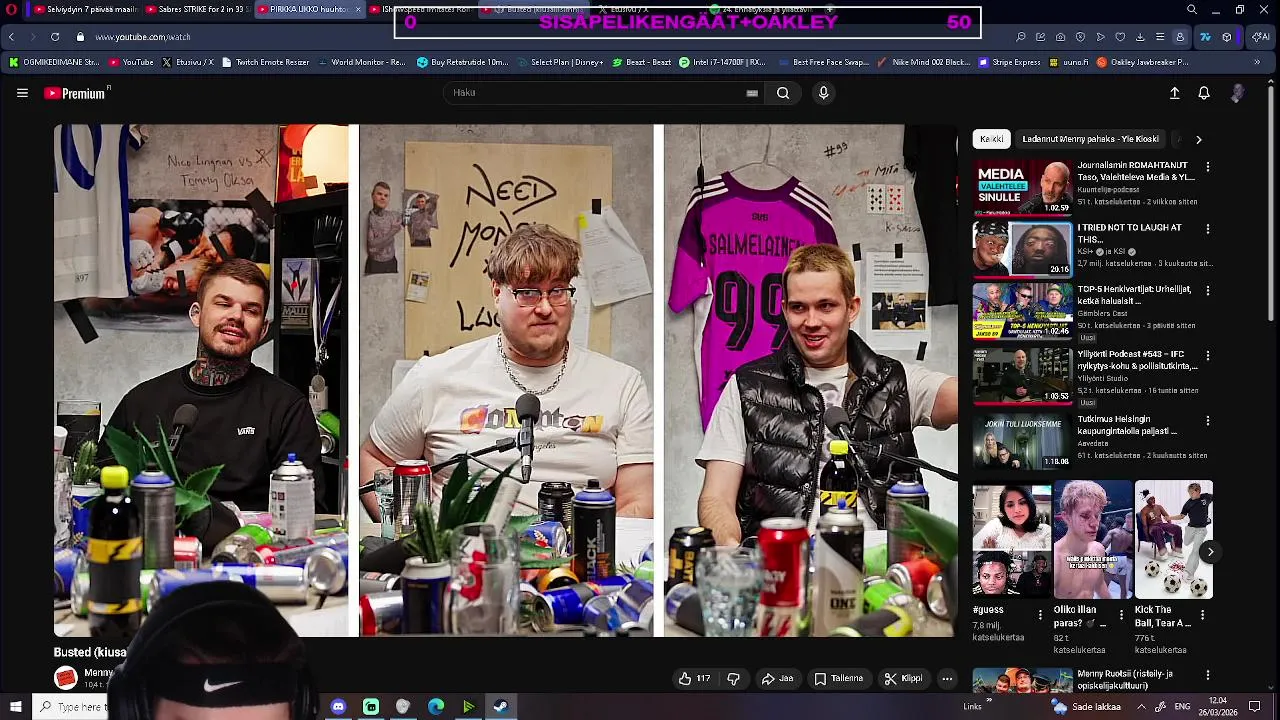
Task: Reload the page with refresh icon
Action: 54,37
